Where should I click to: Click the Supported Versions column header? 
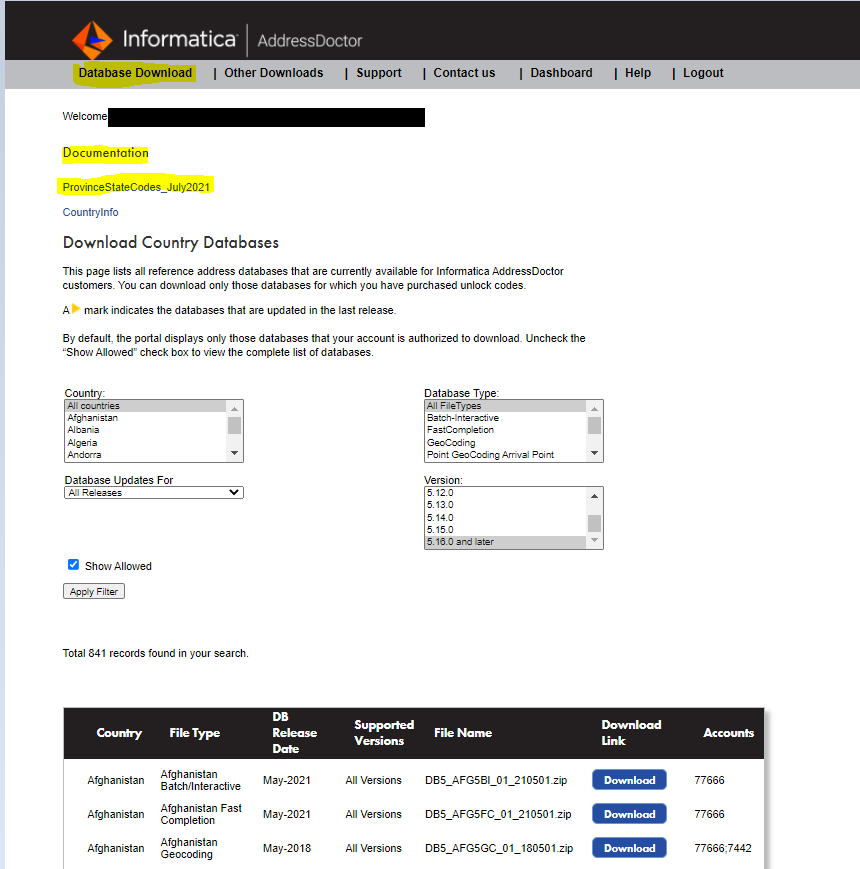pyautogui.click(x=384, y=733)
